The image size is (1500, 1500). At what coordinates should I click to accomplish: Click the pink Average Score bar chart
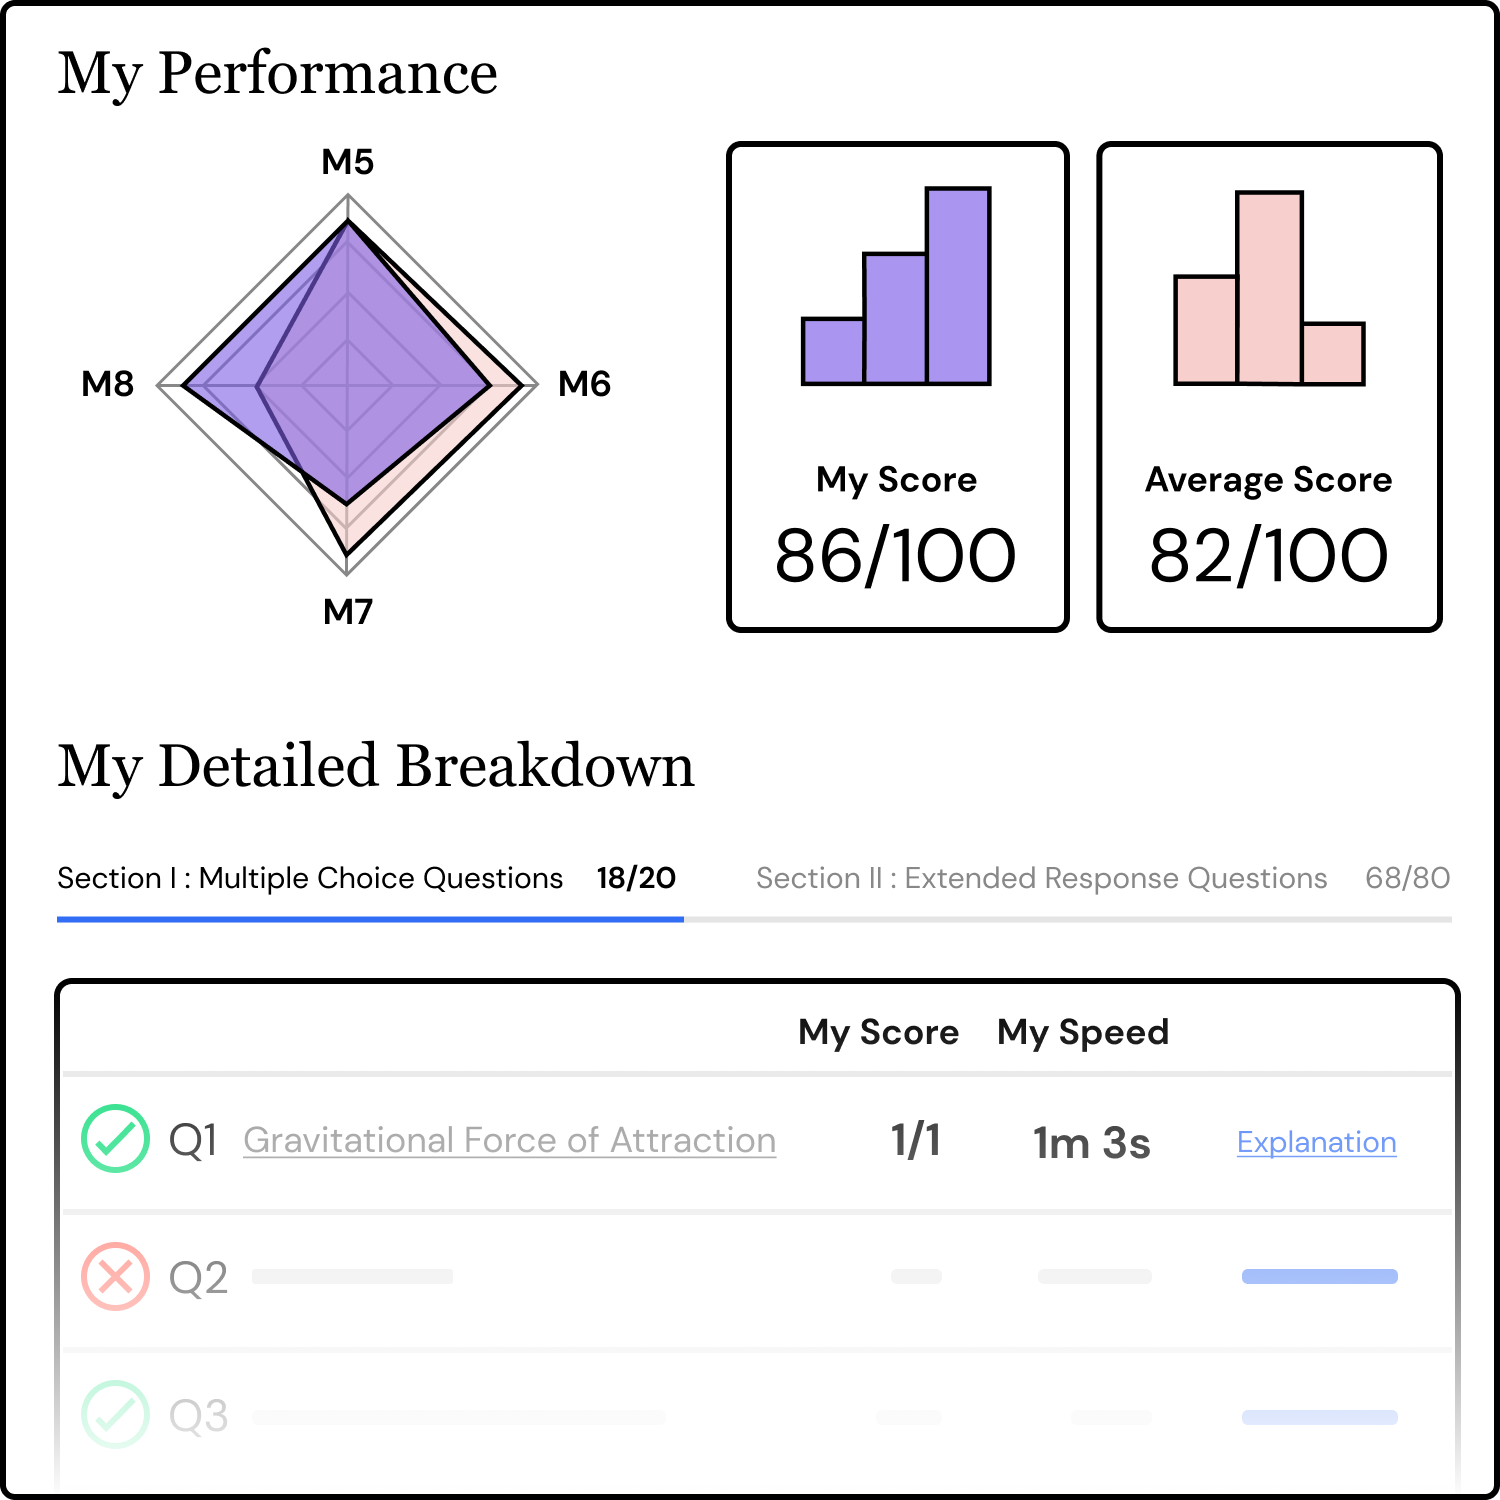[1268, 285]
